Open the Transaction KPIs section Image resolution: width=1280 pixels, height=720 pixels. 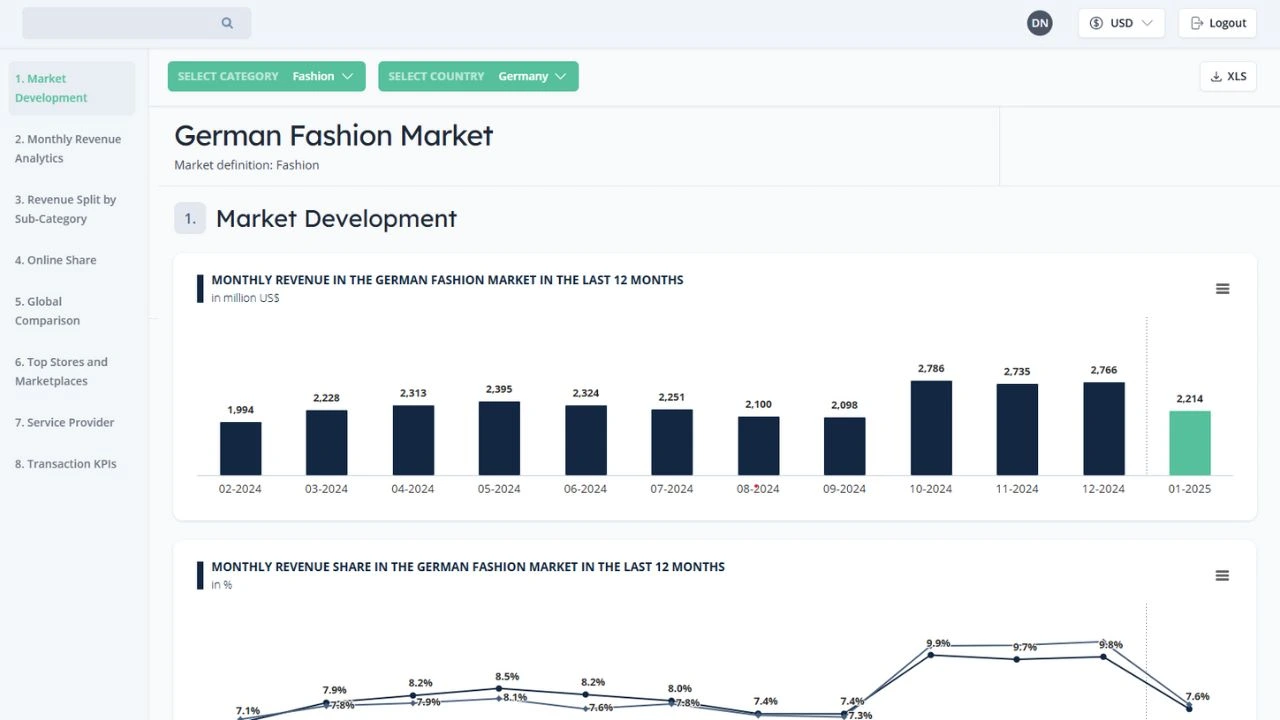[x=65, y=463]
